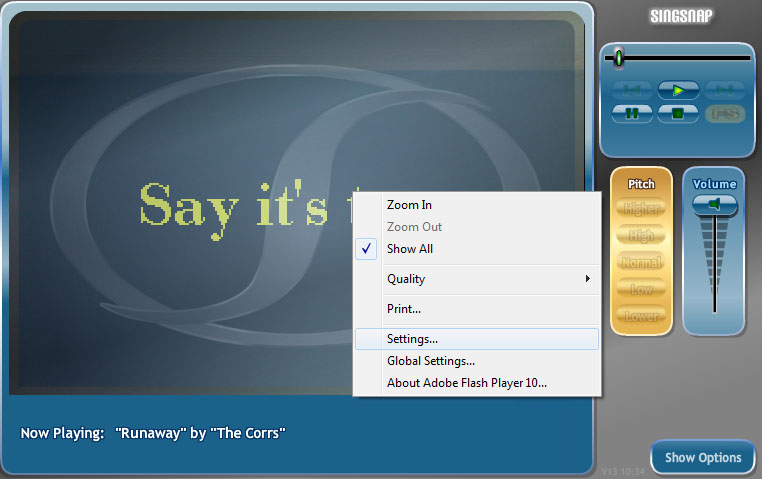The image size is (762, 479).
Task: Open Settings... from the context menu
Action: (x=477, y=339)
